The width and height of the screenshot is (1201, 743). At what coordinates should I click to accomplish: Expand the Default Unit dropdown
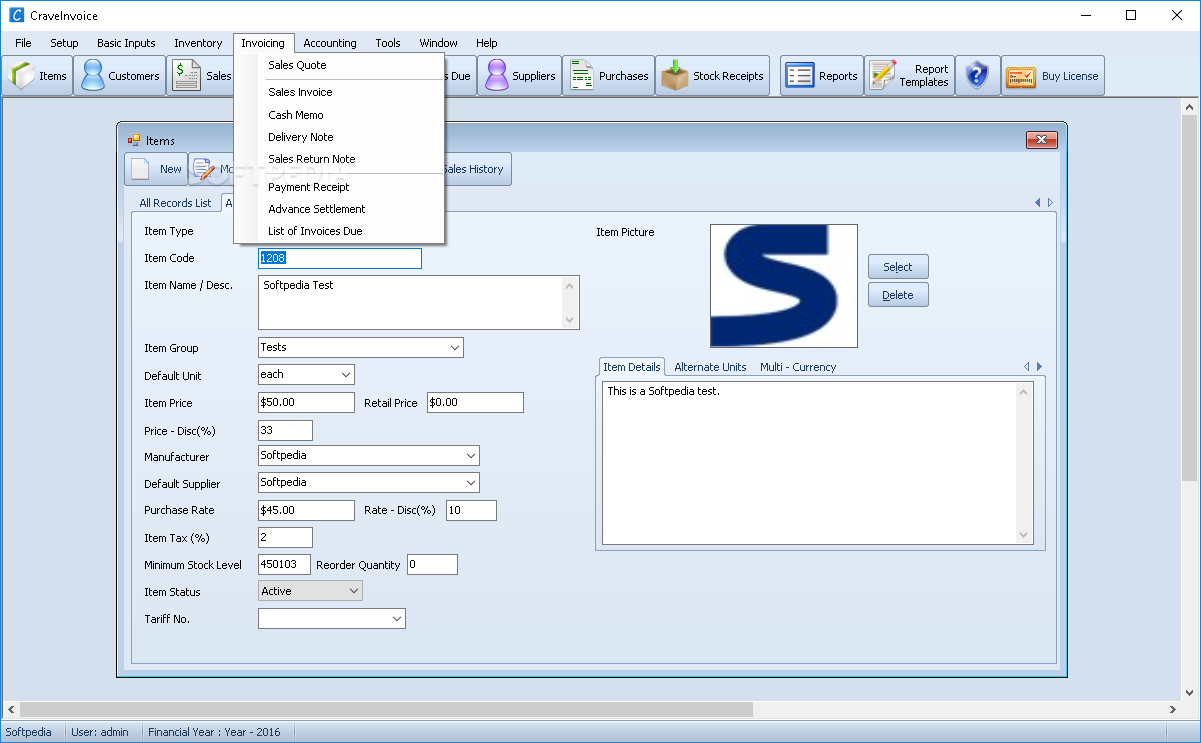pos(346,375)
